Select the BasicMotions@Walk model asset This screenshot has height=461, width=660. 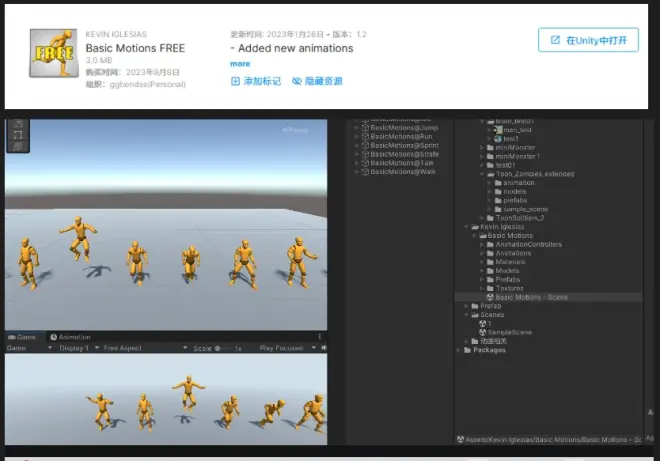pos(398,172)
